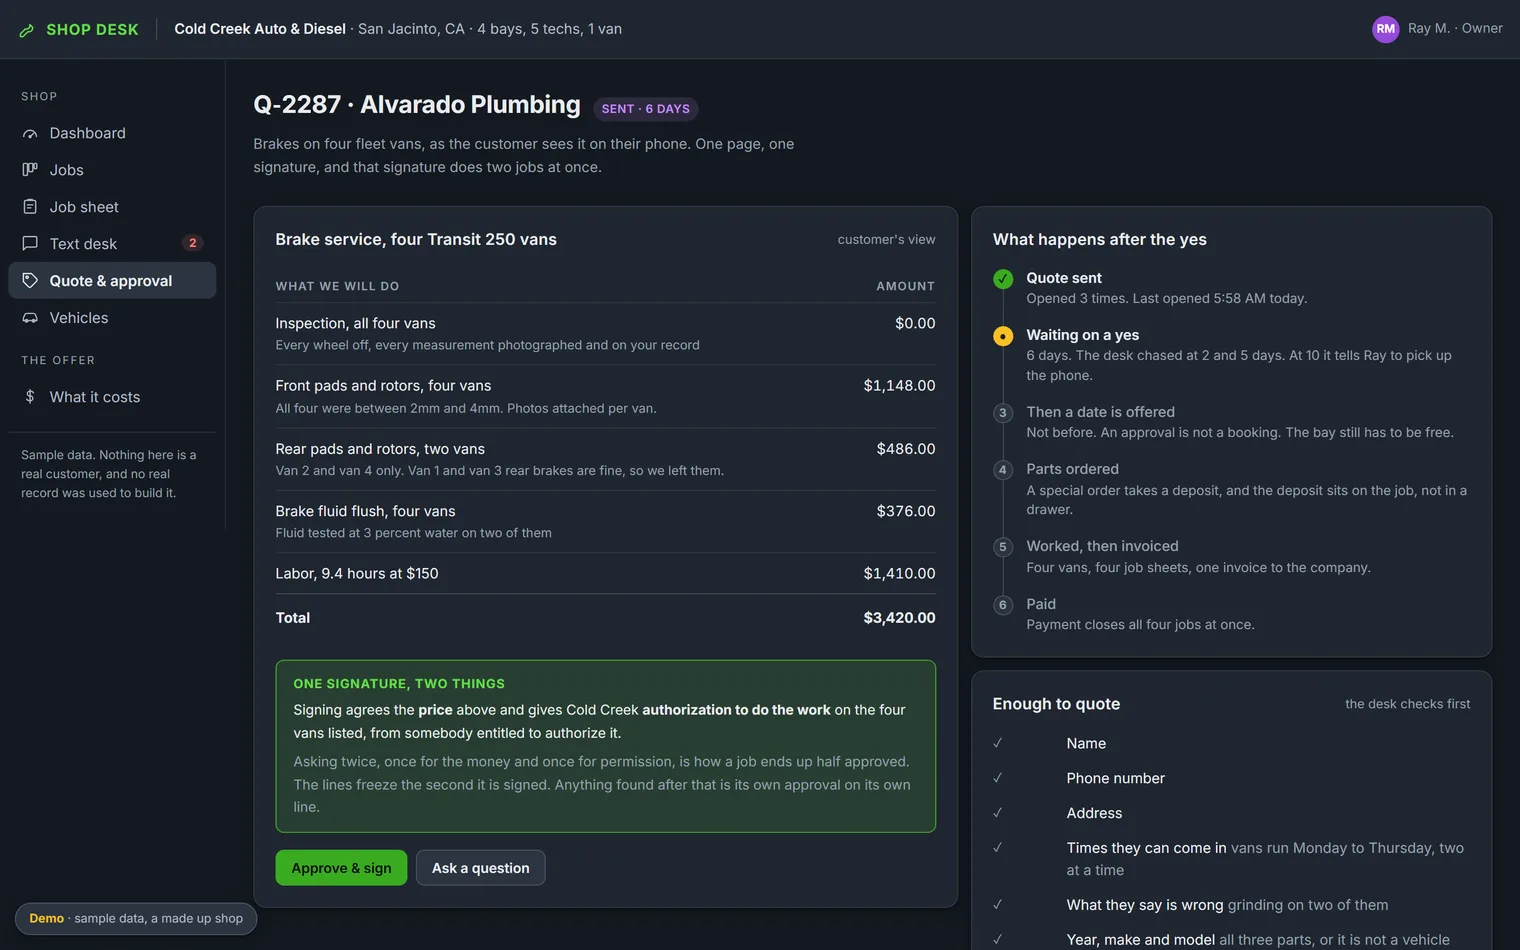Click the RM owner avatar
Viewport: 1520px width, 950px height.
pyautogui.click(x=1385, y=29)
